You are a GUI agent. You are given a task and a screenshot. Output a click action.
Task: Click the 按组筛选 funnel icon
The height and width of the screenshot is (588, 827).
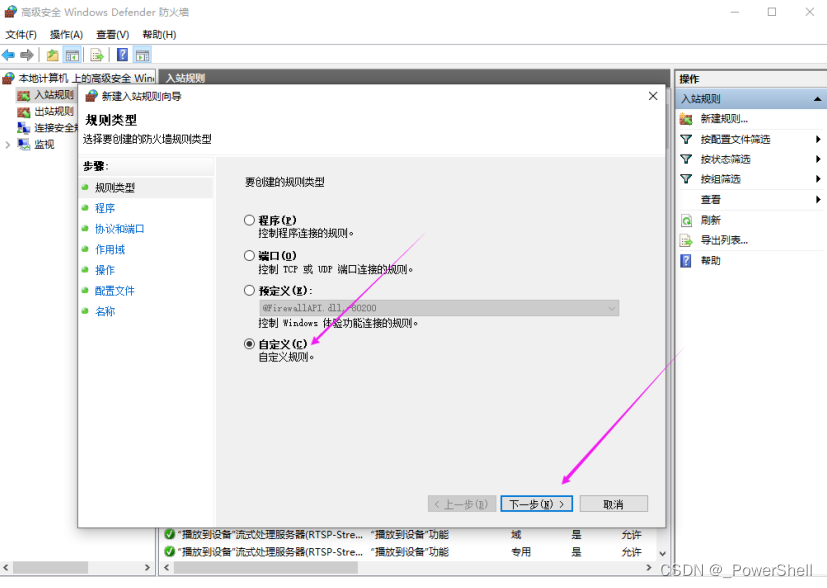[x=686, y=179]
